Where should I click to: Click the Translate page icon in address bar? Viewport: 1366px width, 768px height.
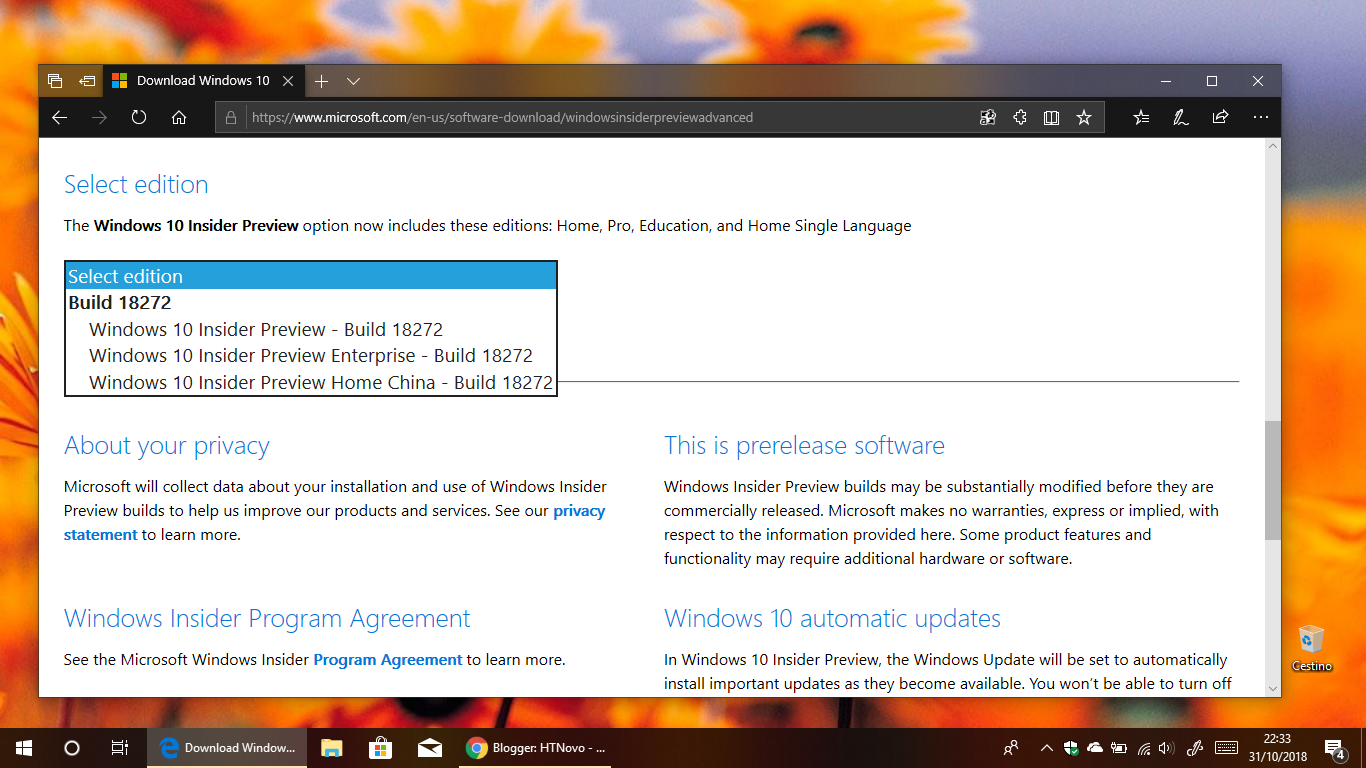(988, 117)
